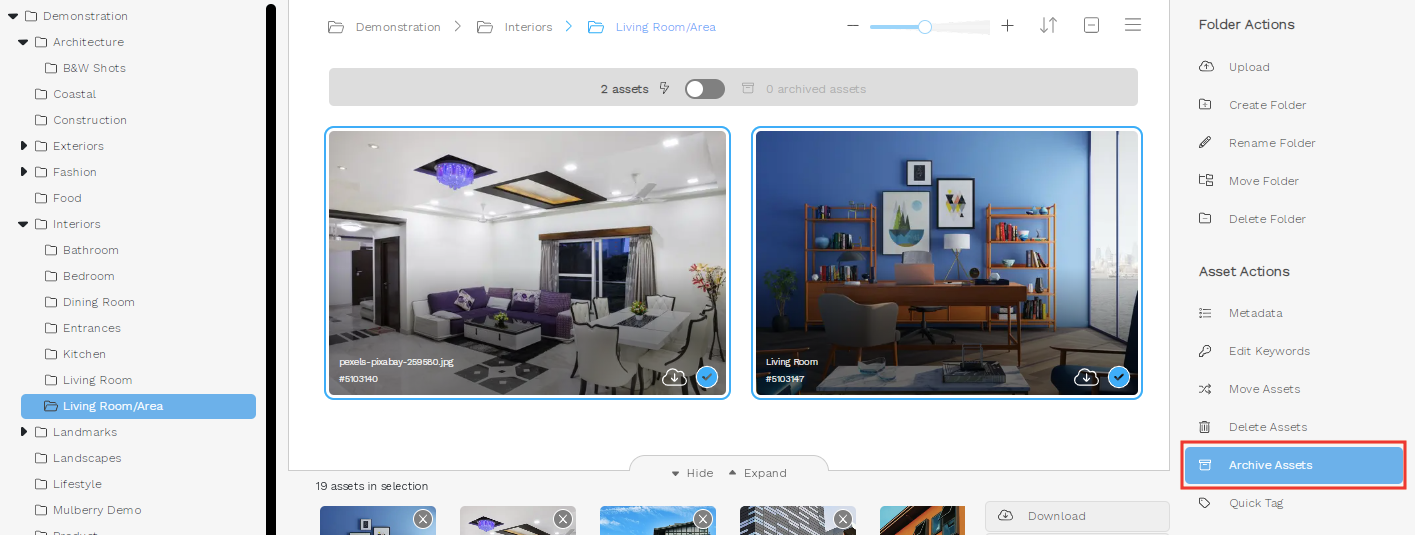Click the Metadata list icon
Viewport: 1415px width, 535px height.
tap(1205, 313)
